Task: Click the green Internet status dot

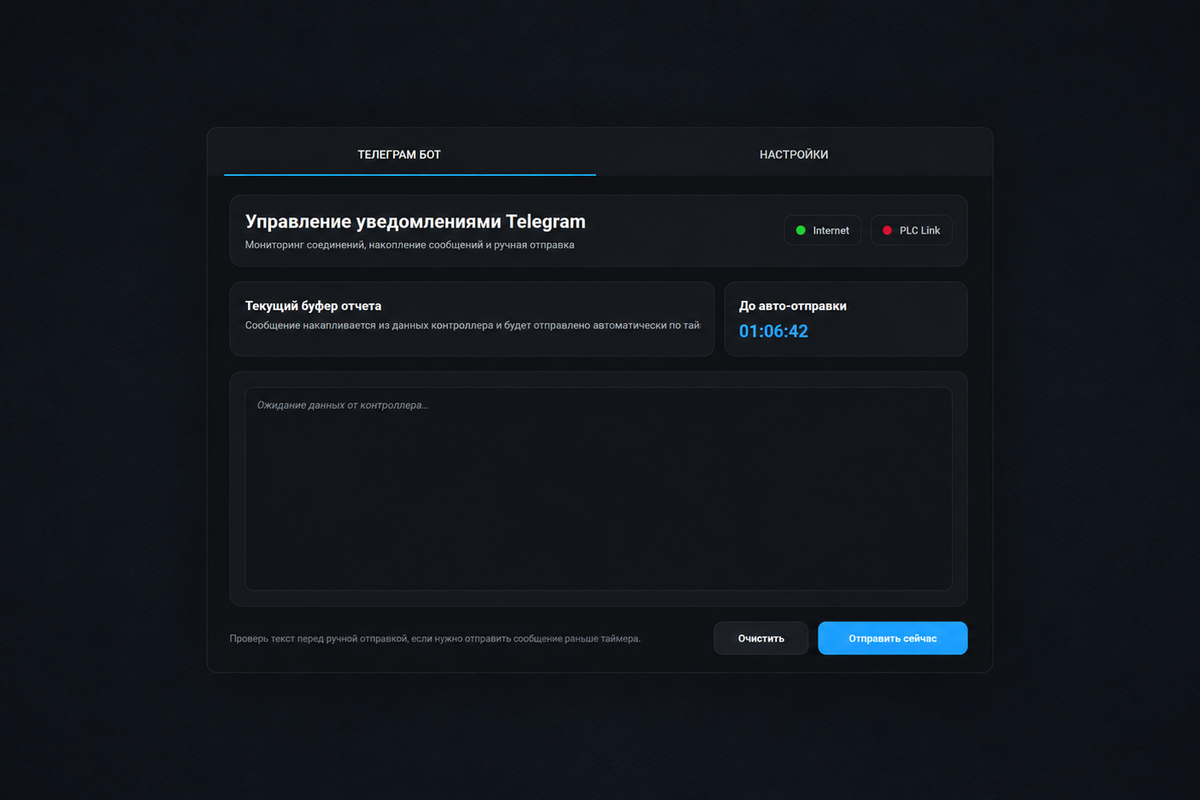Action: pyautogui.click(x=800, y=230)
